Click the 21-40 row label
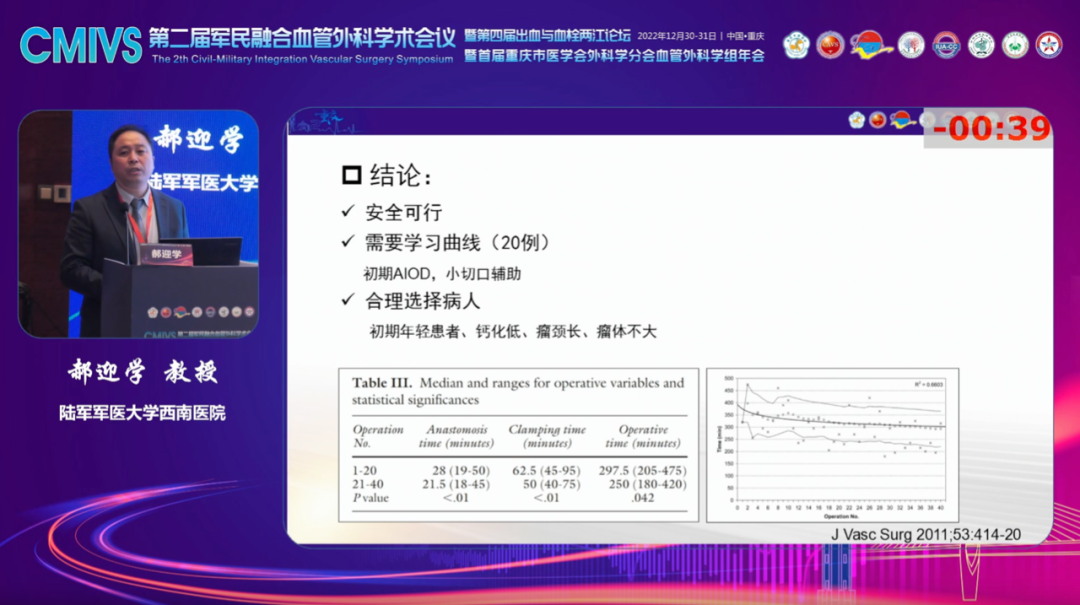Viewport: 1080px width, 605px height. pos(368,484)
